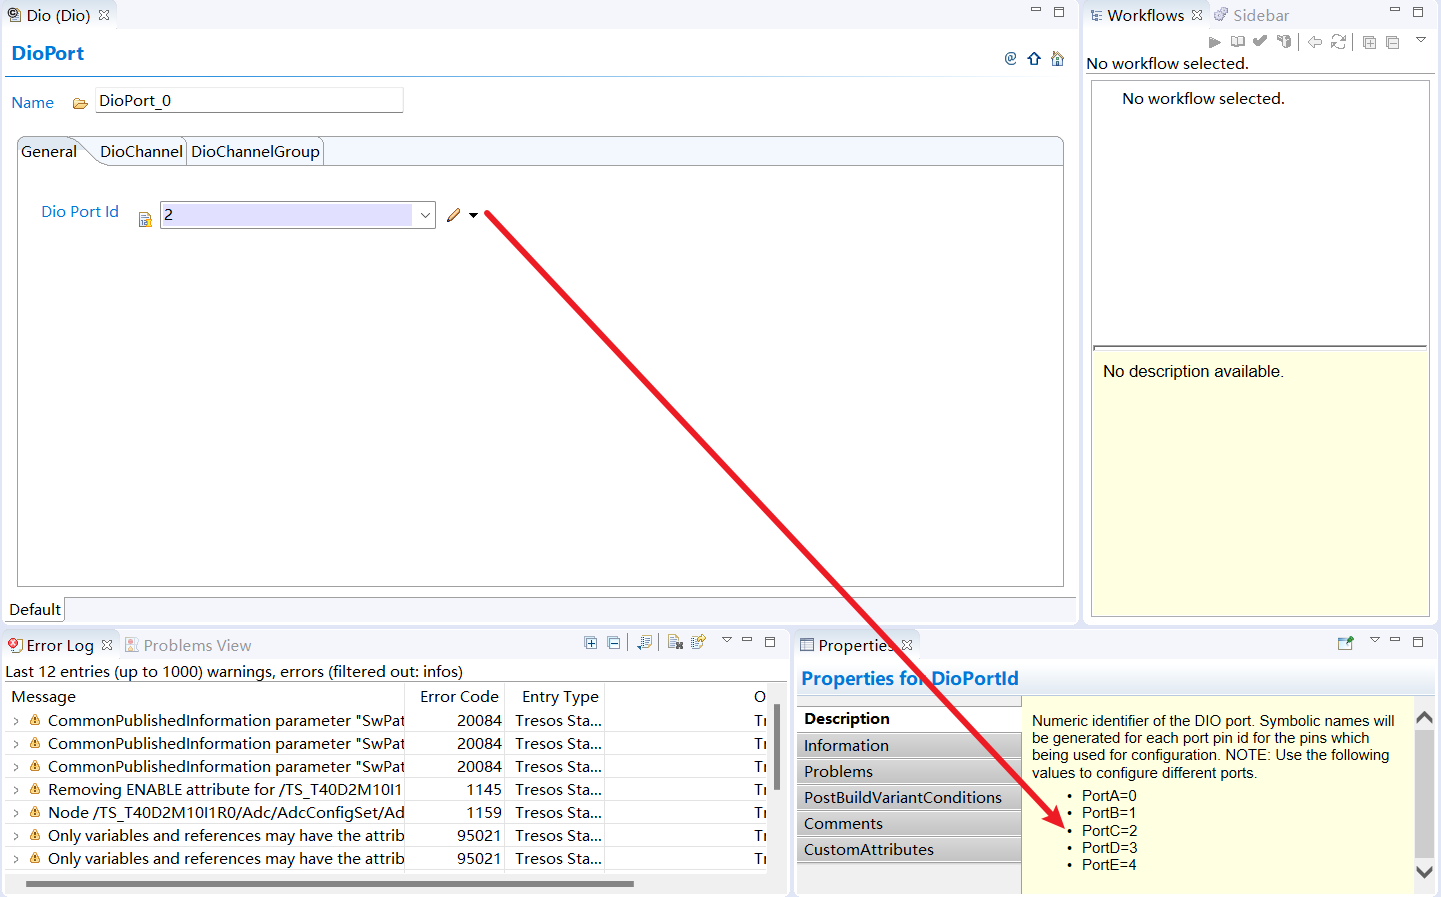Click the home icon in the DioPort header
1441x897 pixels.
[x=1057, y=59]
